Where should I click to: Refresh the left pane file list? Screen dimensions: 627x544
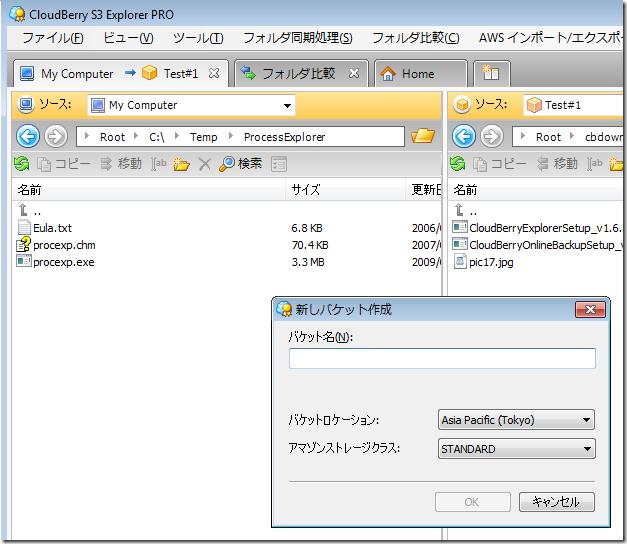(x=22, y=164)
